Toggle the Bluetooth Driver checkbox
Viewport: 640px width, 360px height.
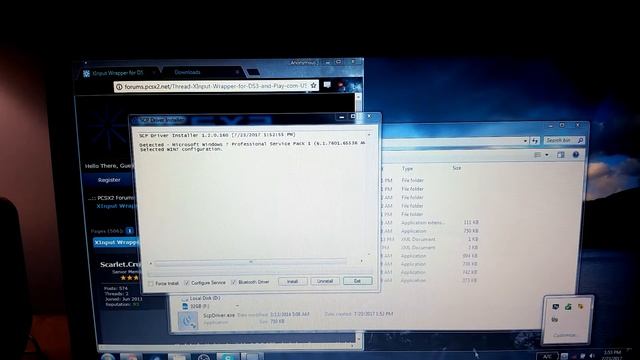point(233,282)
